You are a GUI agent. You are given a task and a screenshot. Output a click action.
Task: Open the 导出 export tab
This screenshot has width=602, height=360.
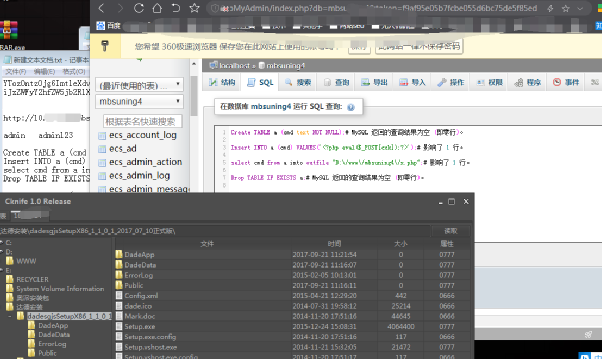click(x=375, y=82)
